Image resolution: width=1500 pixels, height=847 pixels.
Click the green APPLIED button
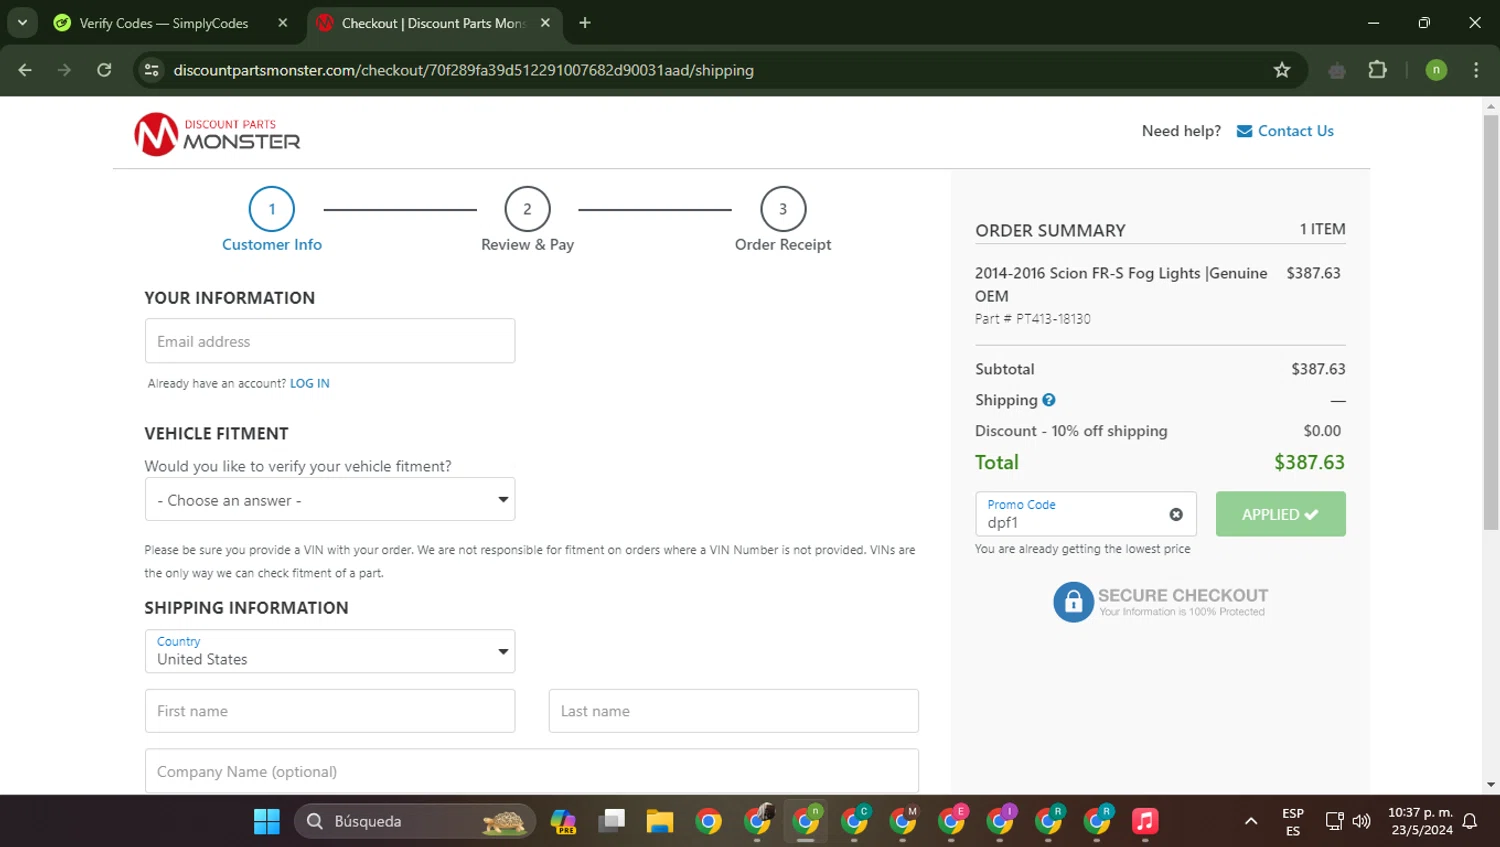coord(1280,514)
